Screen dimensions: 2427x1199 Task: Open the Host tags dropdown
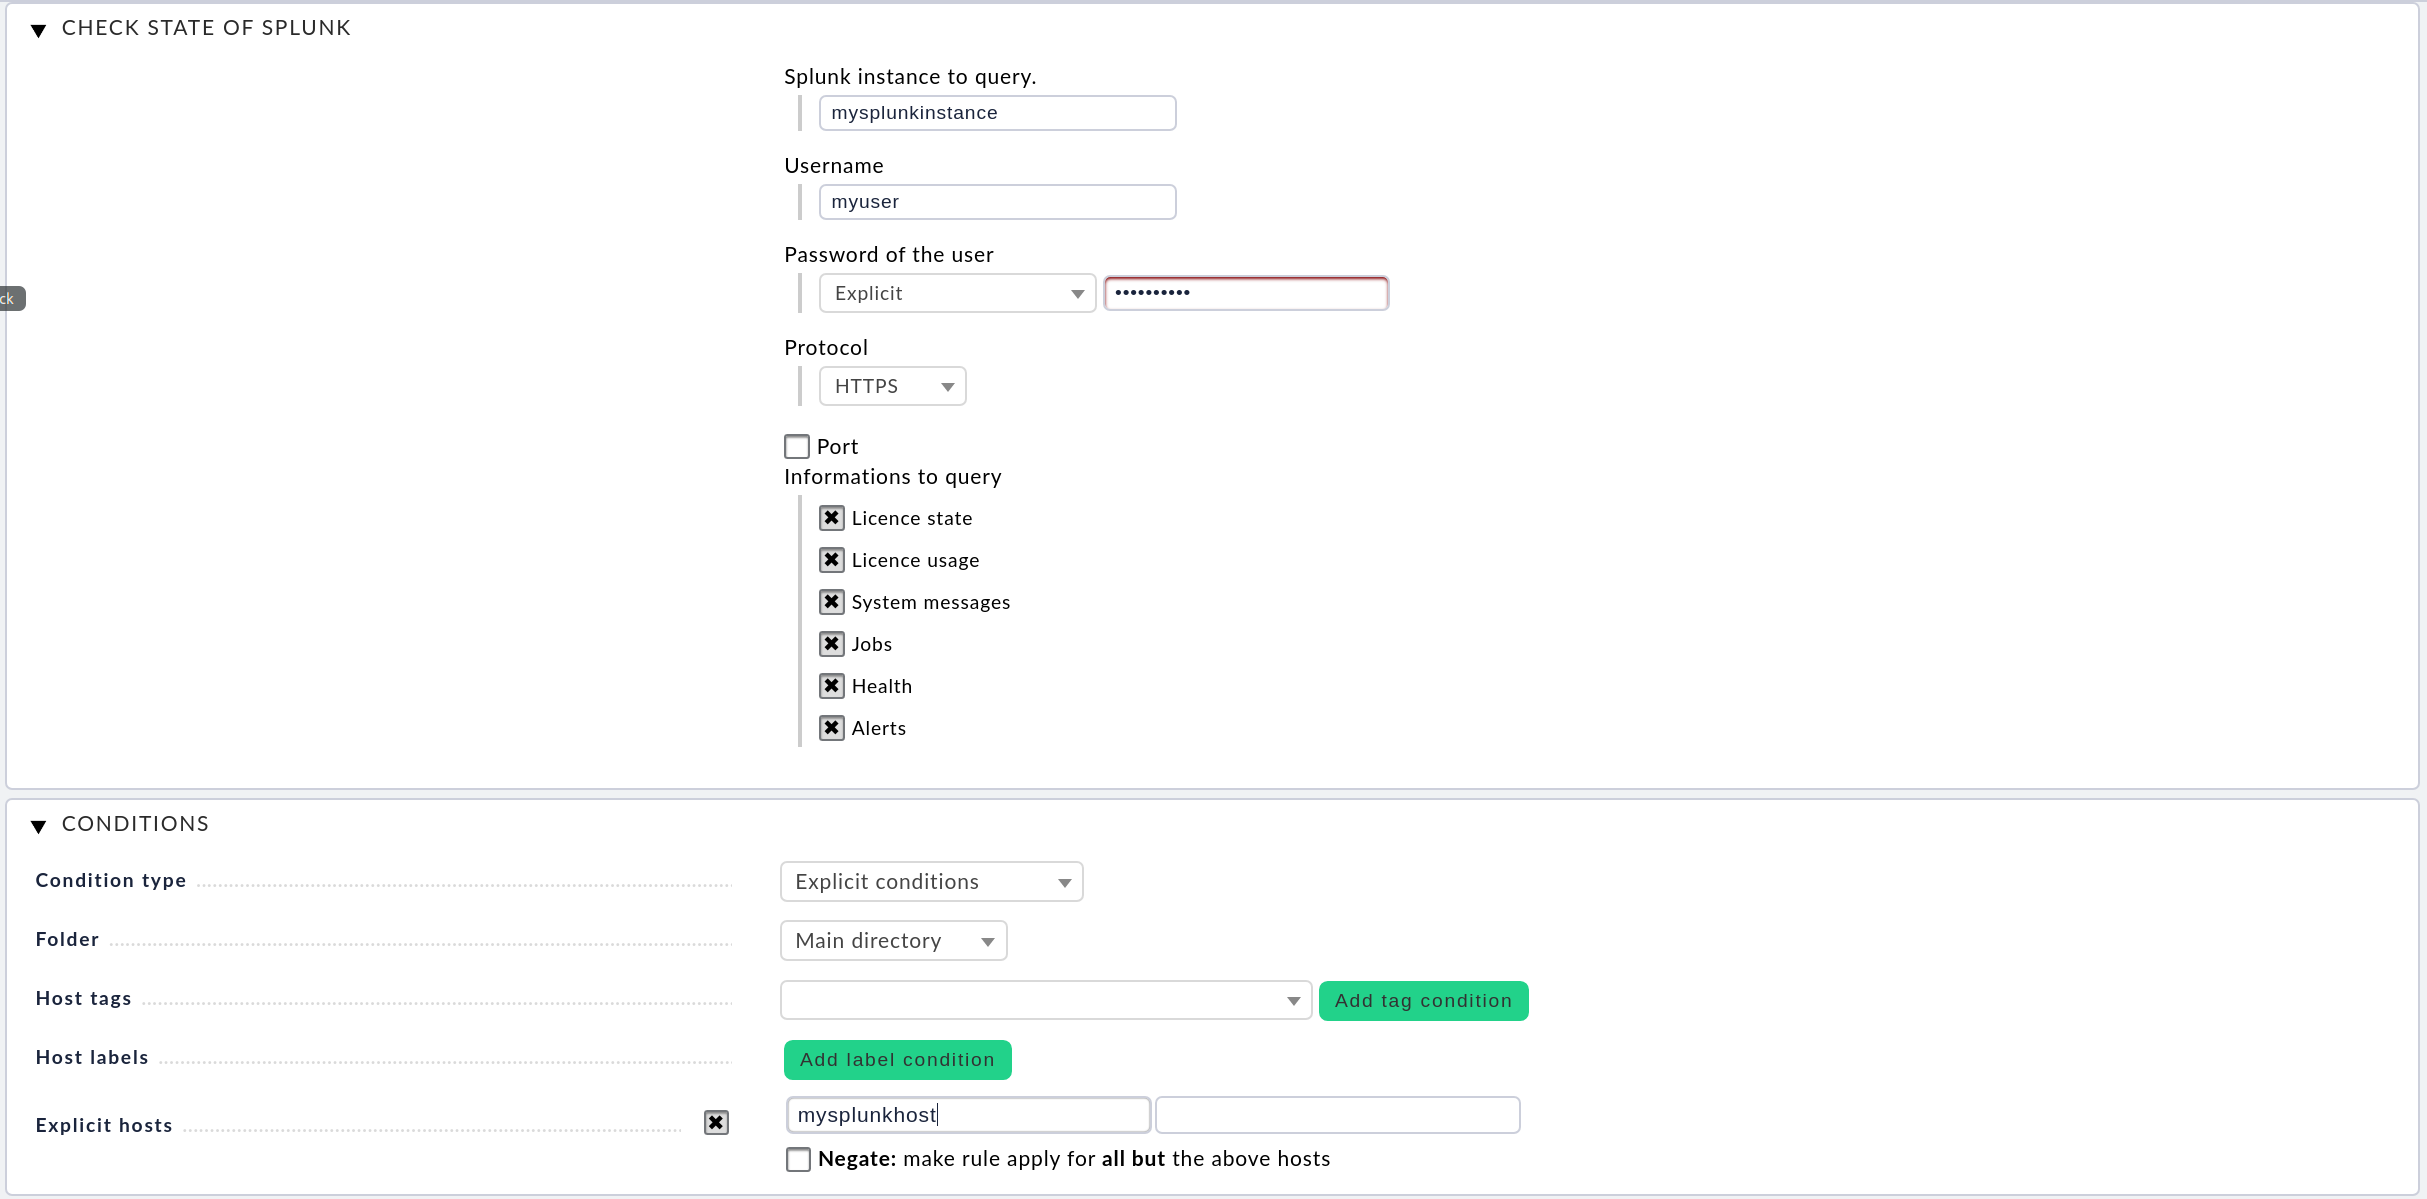click(x=1045, y=1000)
